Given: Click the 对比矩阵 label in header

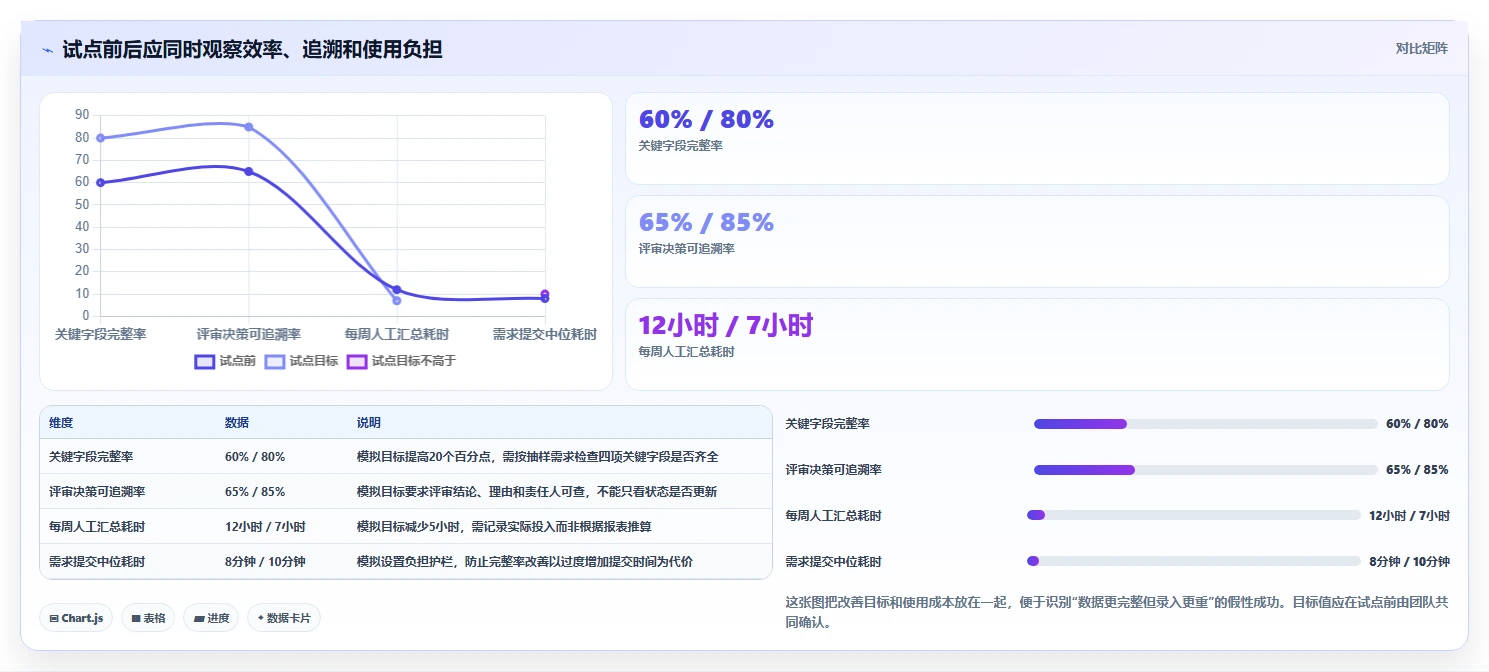Looking at the screenshot, I should pyautogui.click(x=1421, y=48).
